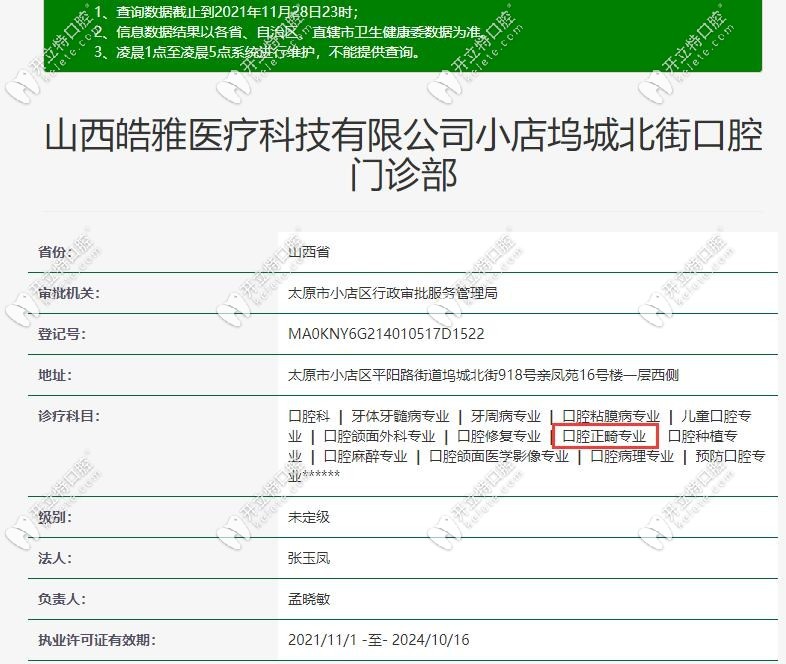The image size is (786, 664).
Task: Click 口腔颌面医学影像专业 subject
Action: [x=499, y=456]
